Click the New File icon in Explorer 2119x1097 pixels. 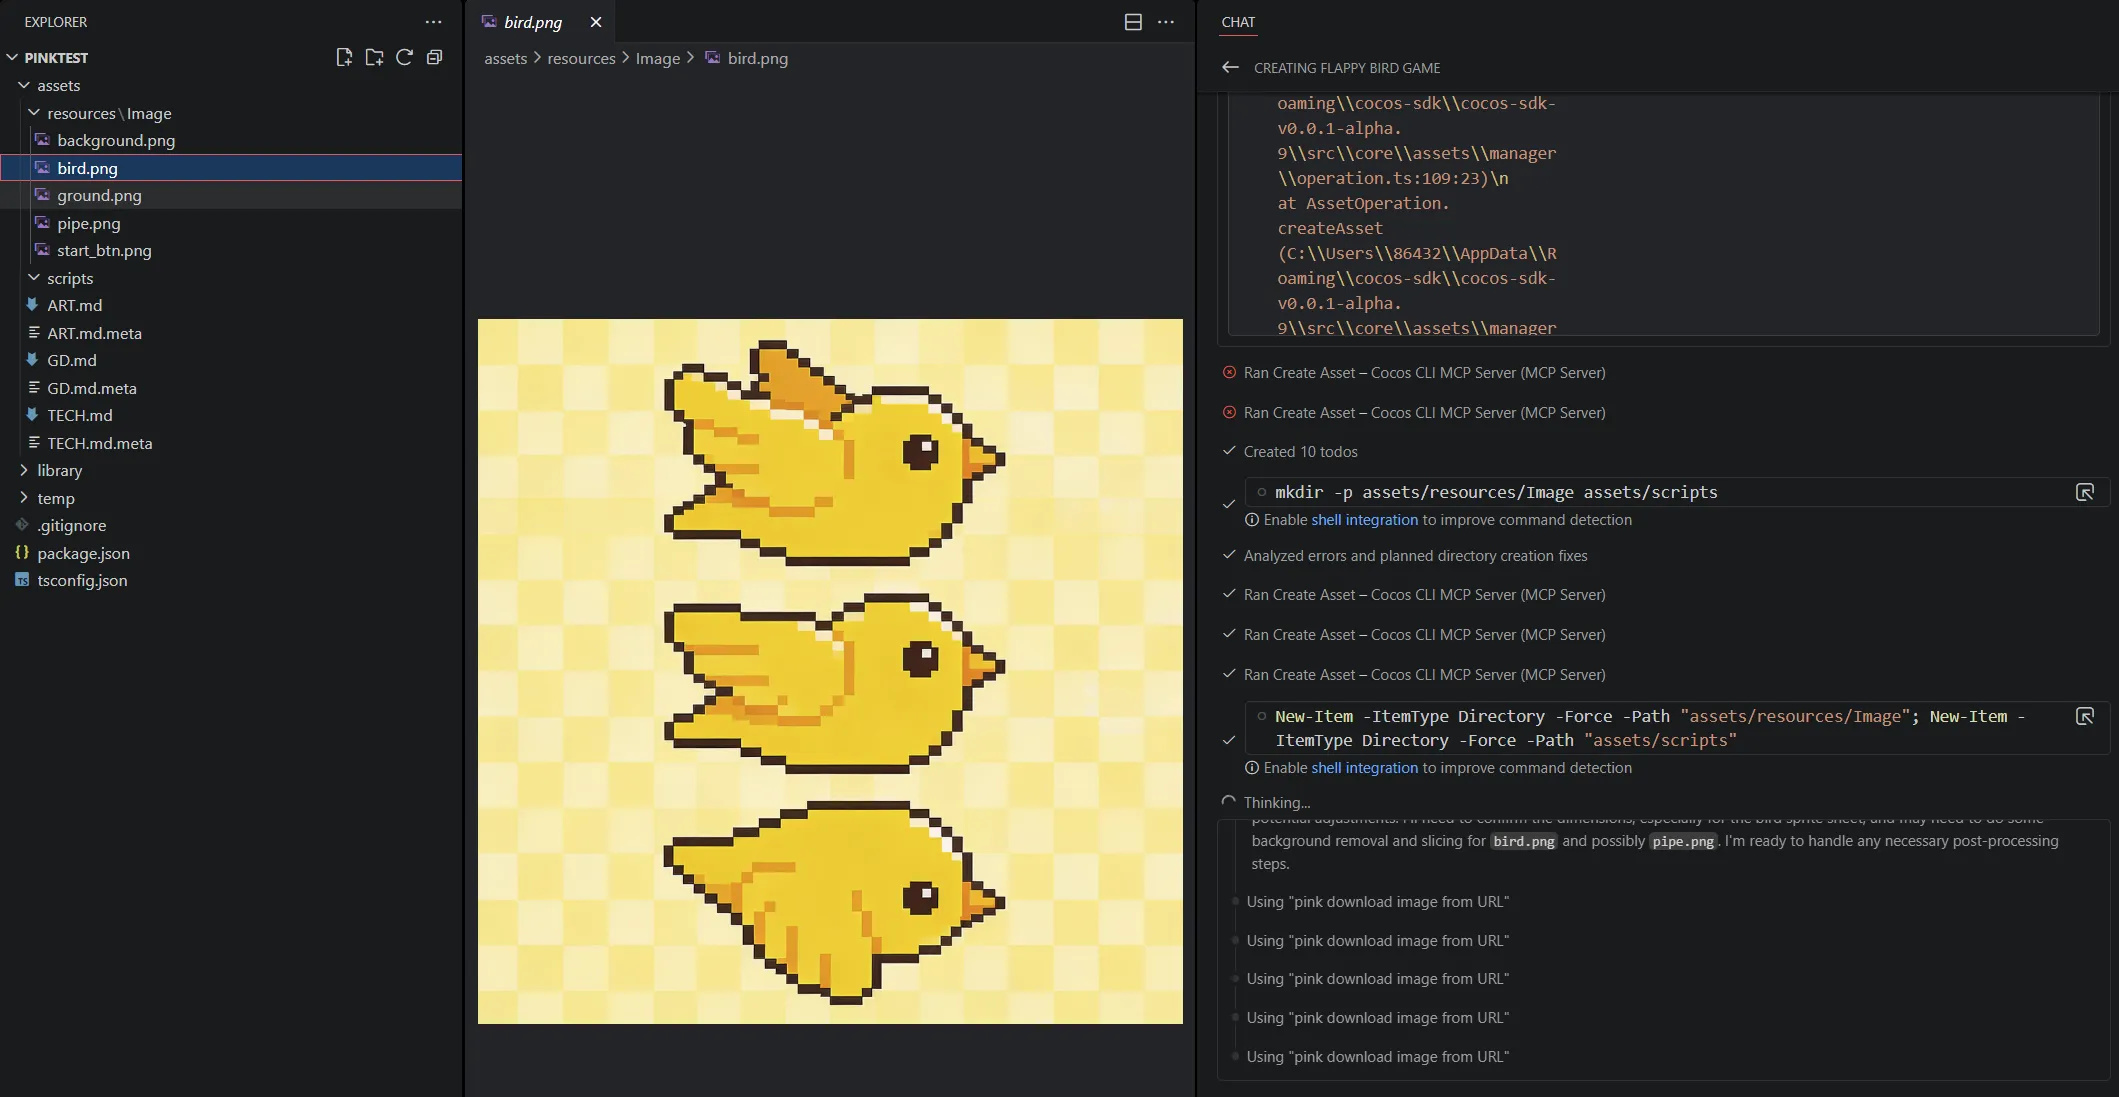pyautogui.click(x=344, y=57)
